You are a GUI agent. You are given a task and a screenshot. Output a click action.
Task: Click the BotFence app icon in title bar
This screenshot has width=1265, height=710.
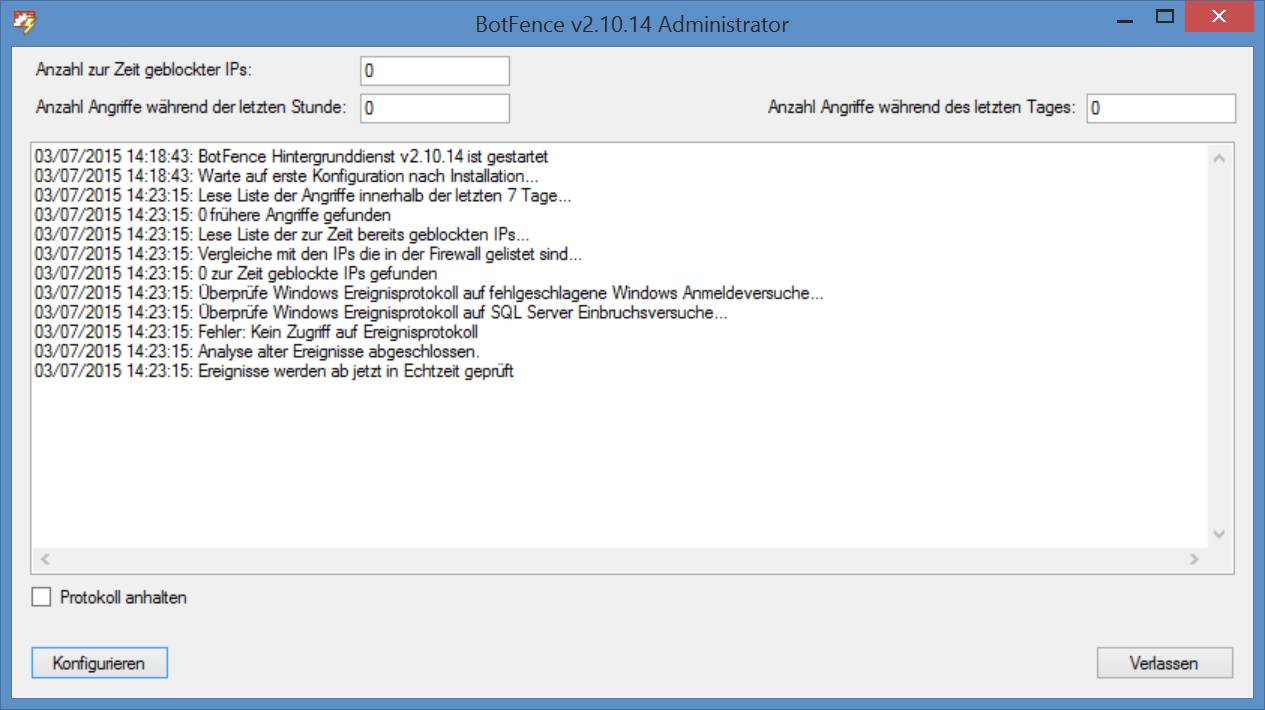click(23, 21)
